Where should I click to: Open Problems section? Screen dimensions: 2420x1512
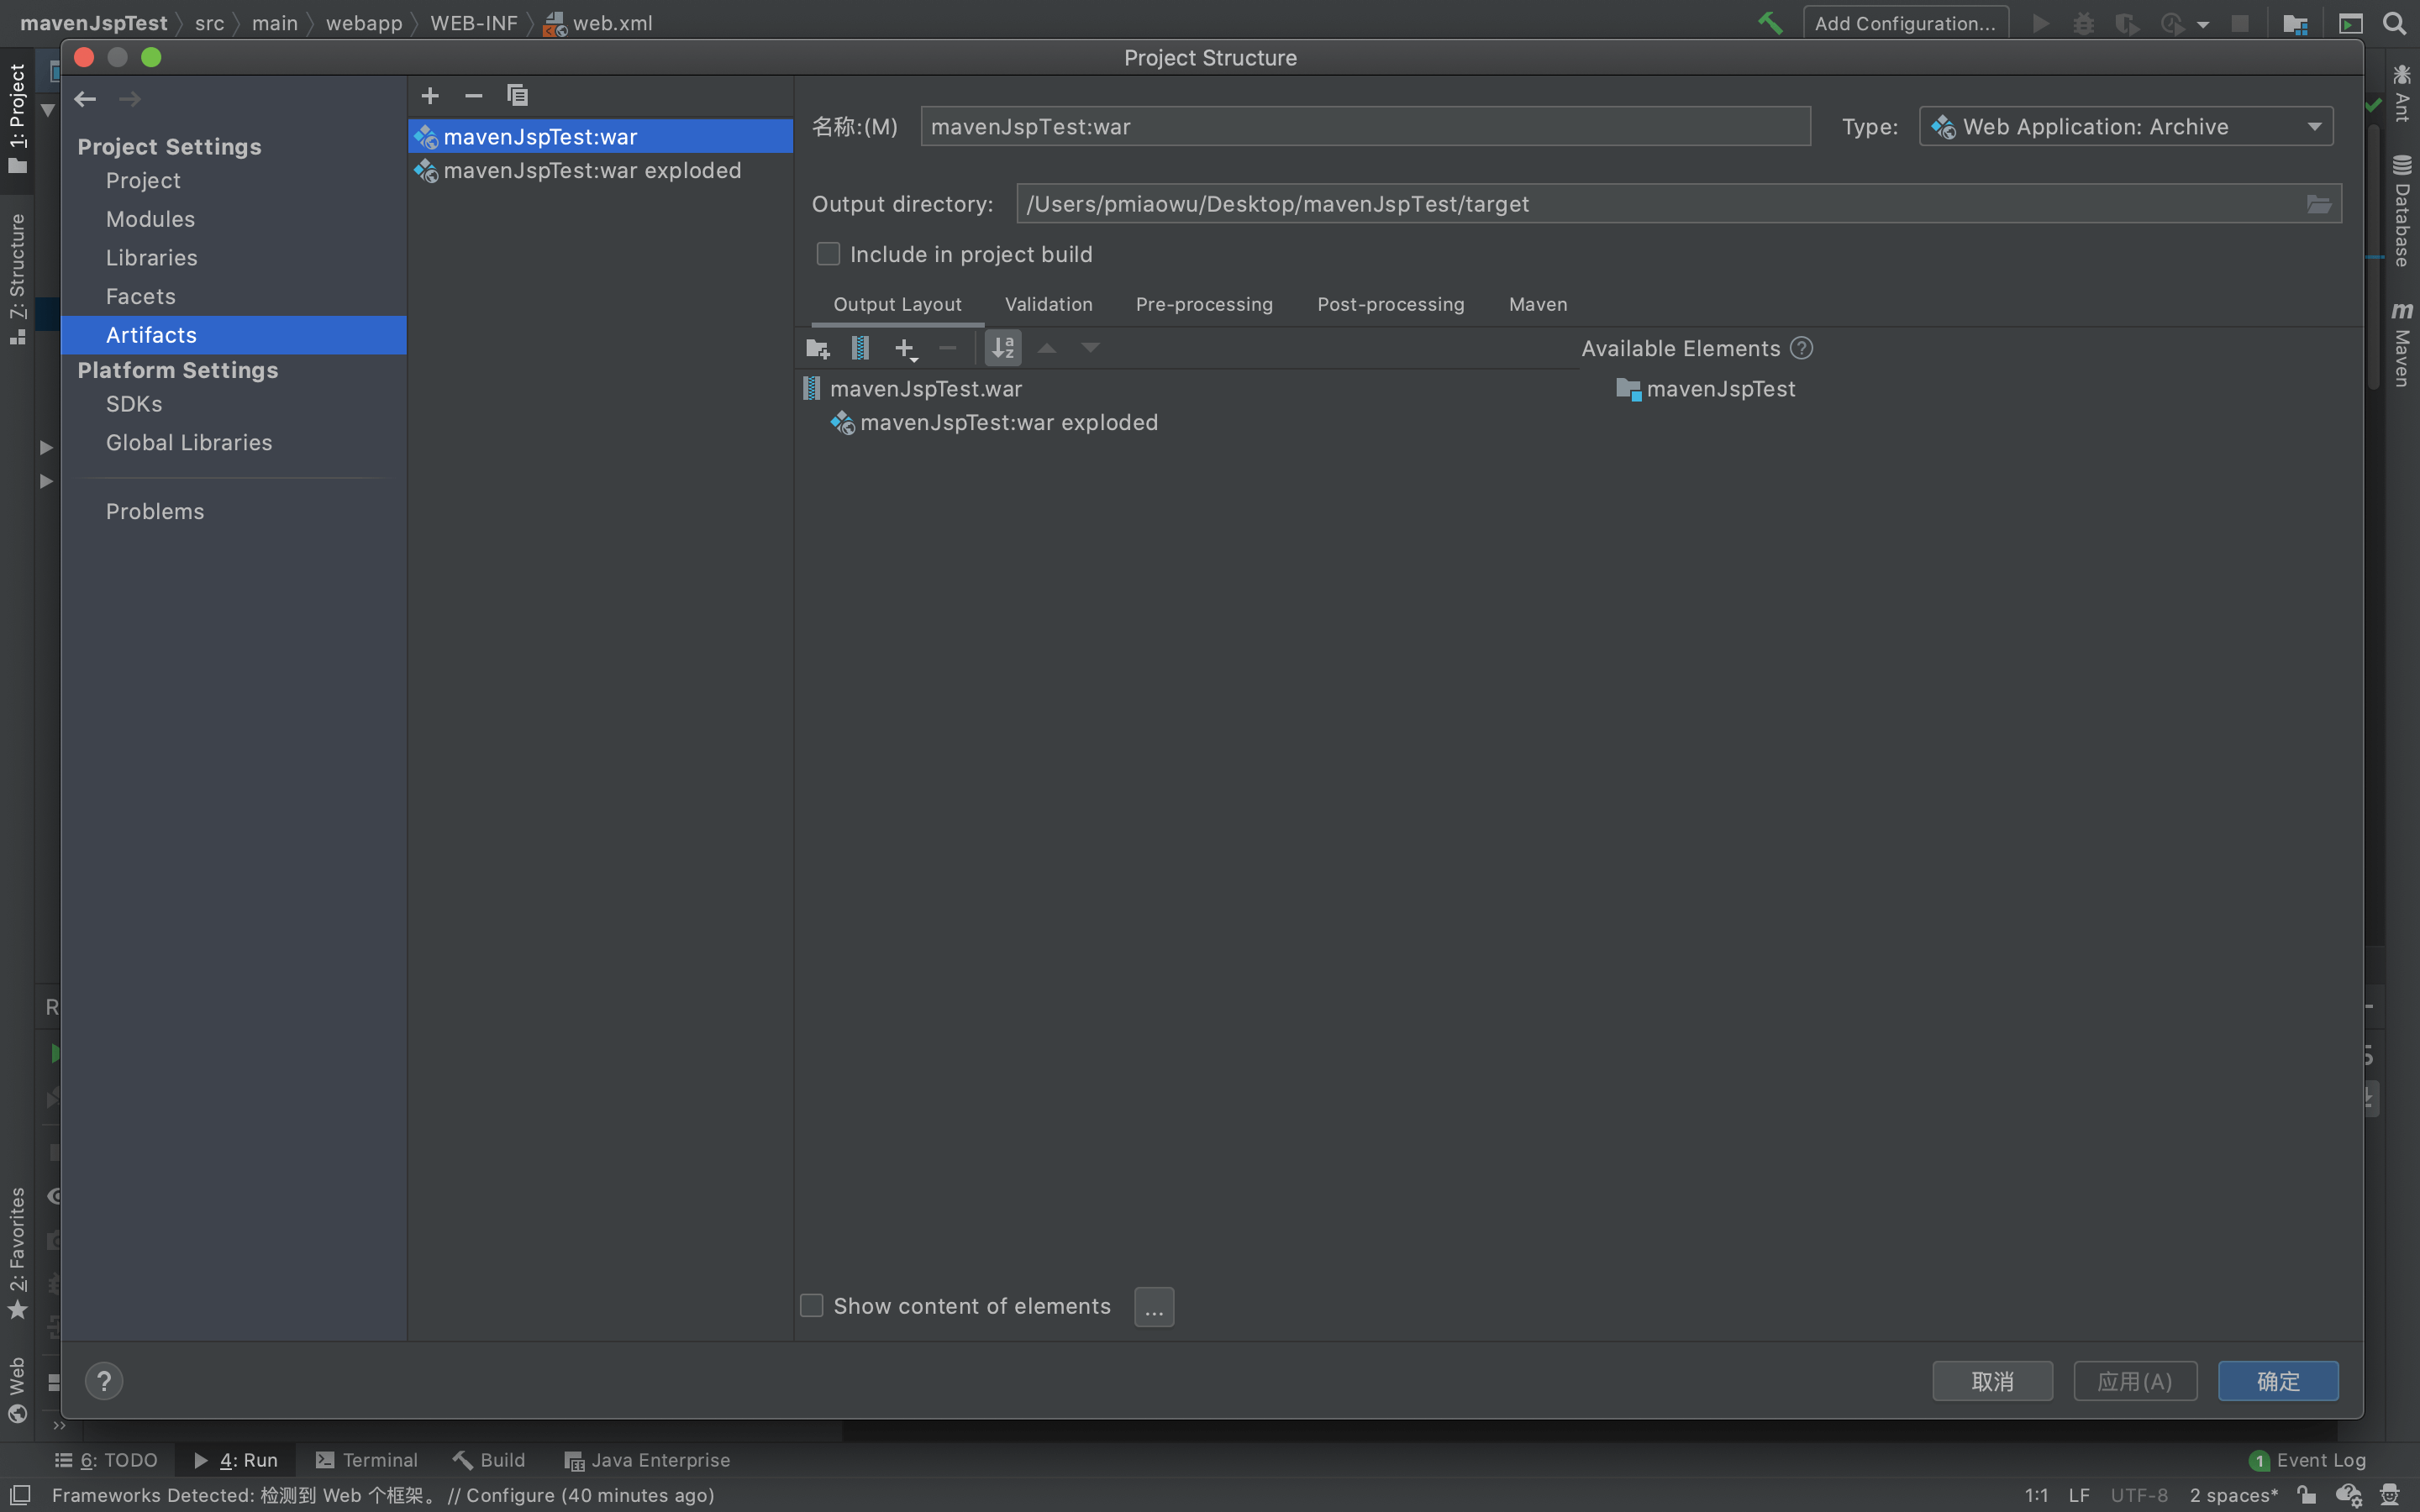pos(234,512)
